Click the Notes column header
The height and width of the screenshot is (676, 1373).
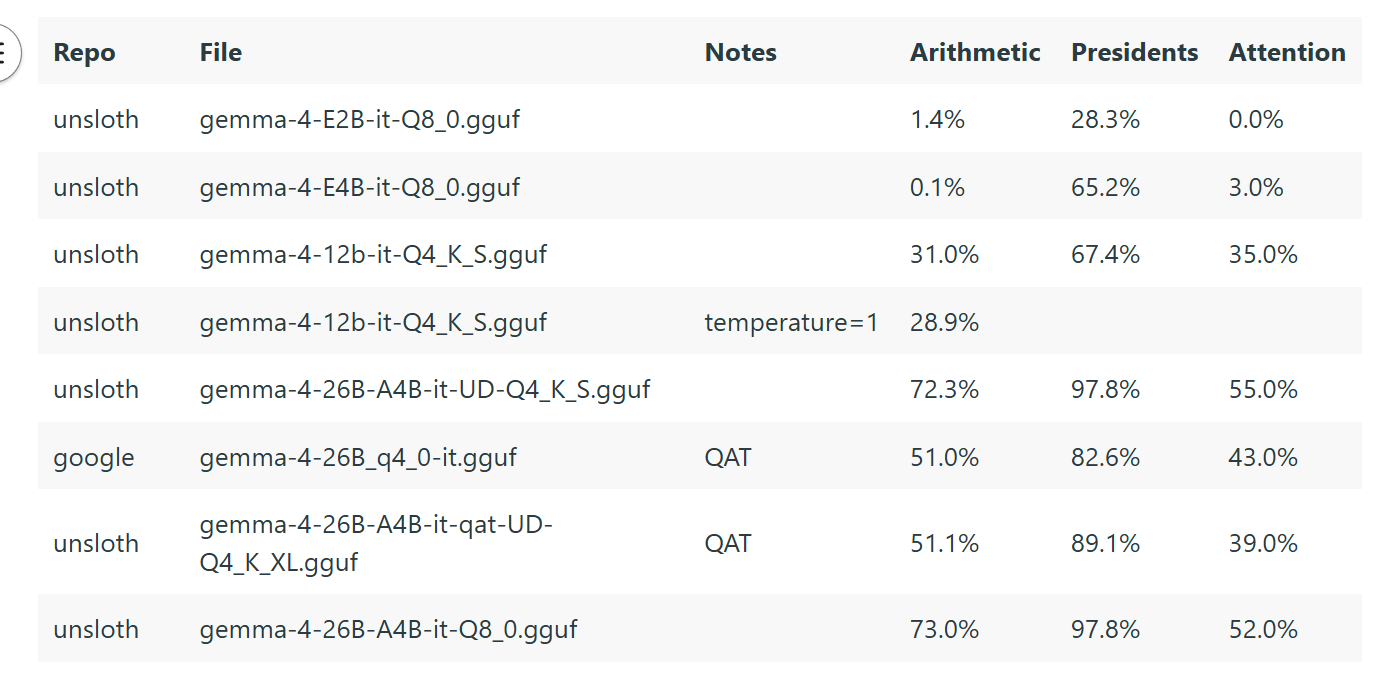pyautogui.click(x=740, y=53)
